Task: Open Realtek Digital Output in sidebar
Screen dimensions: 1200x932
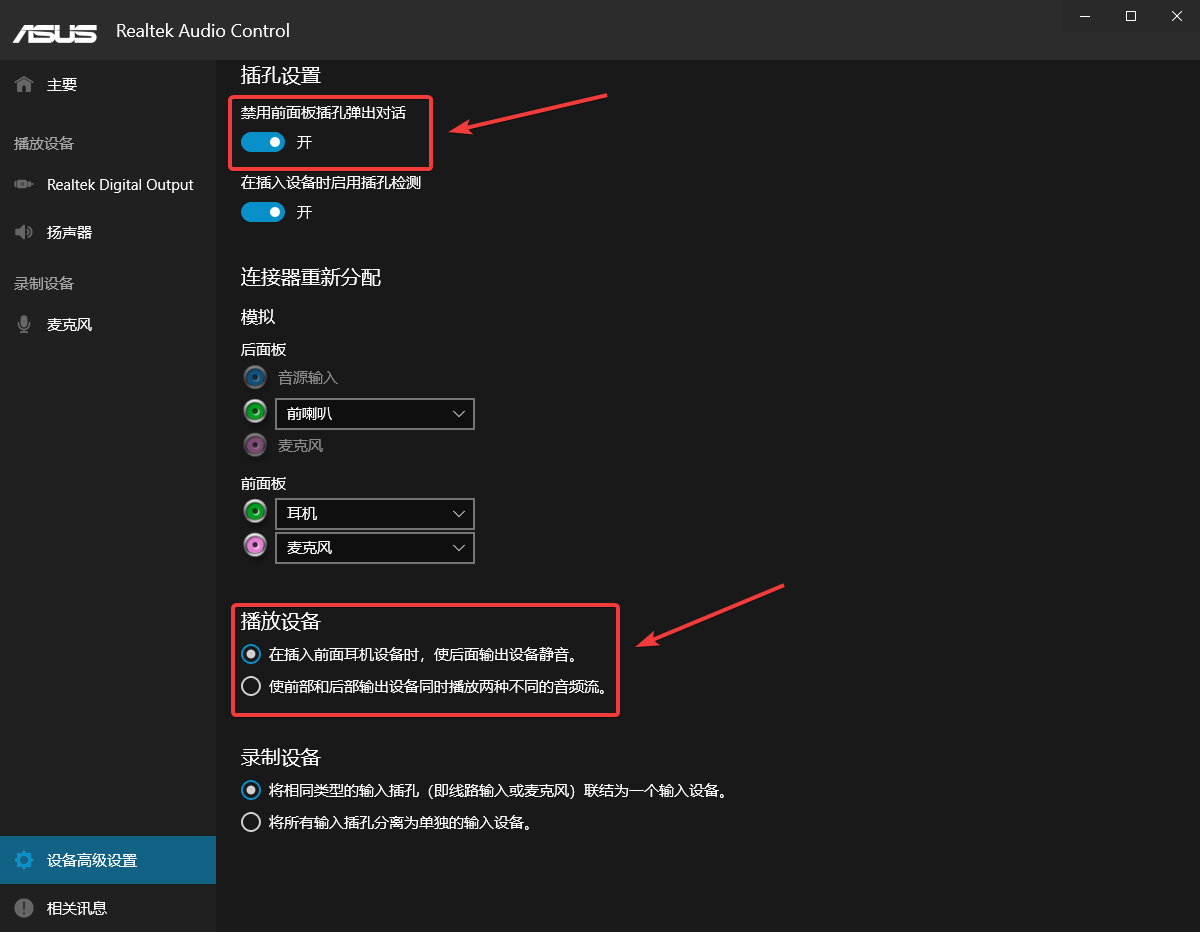Action: (119, 185)
